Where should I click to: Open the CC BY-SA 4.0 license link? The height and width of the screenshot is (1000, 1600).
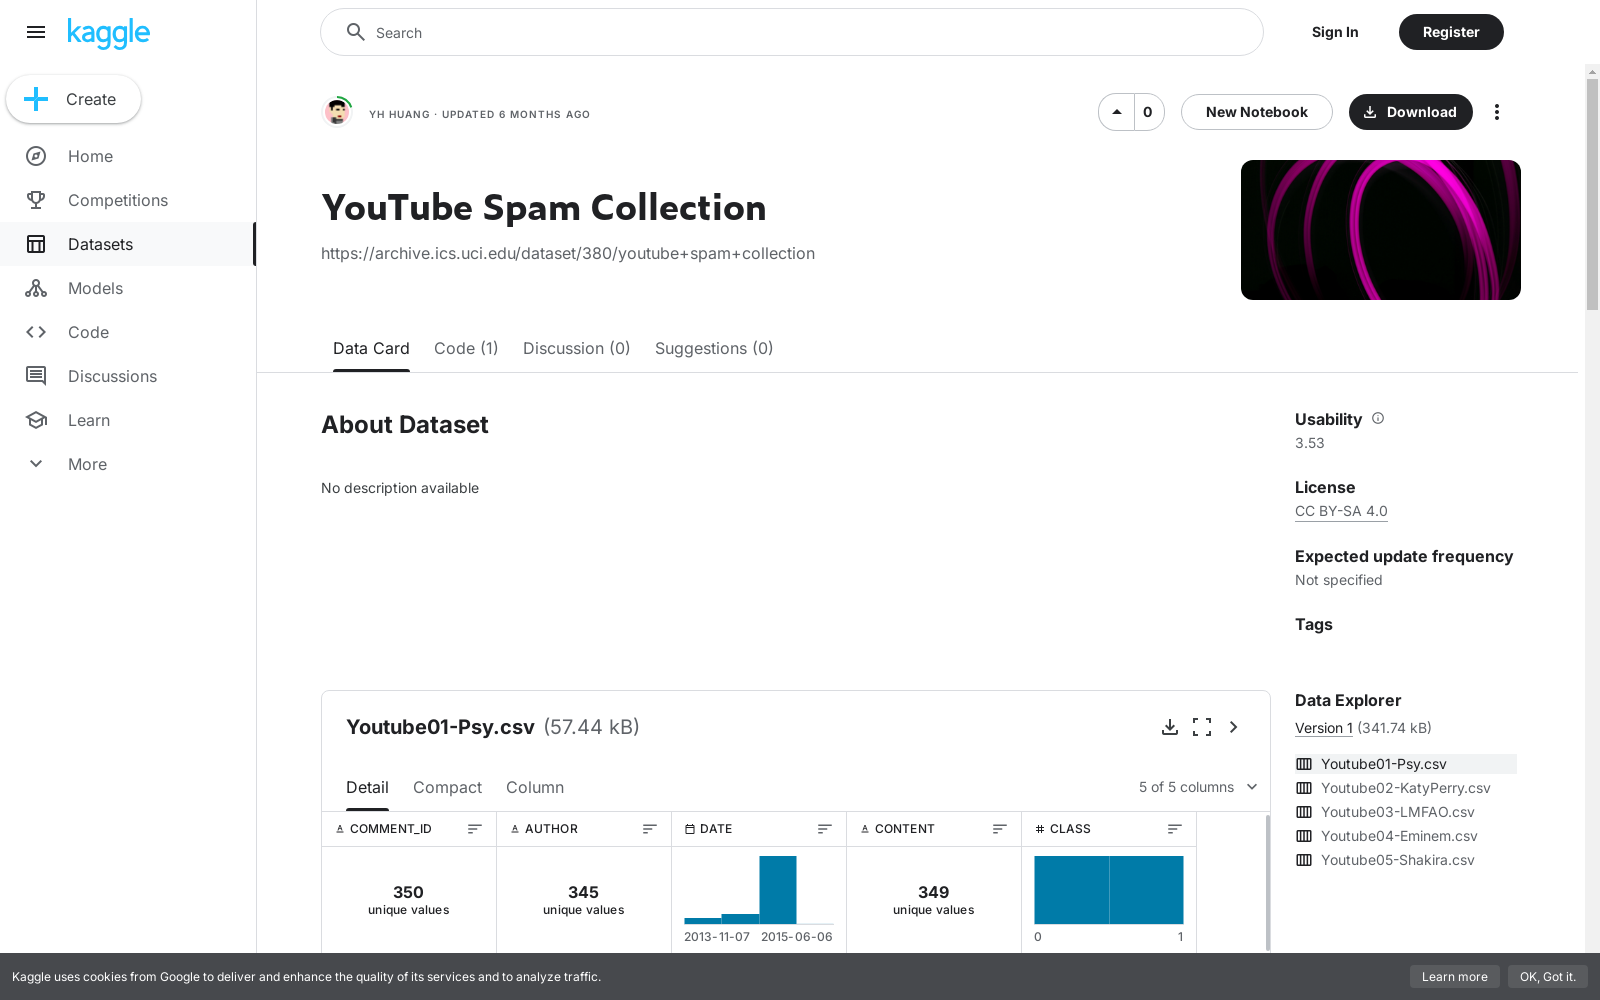pyautogui.click(x=1341, y=511)
